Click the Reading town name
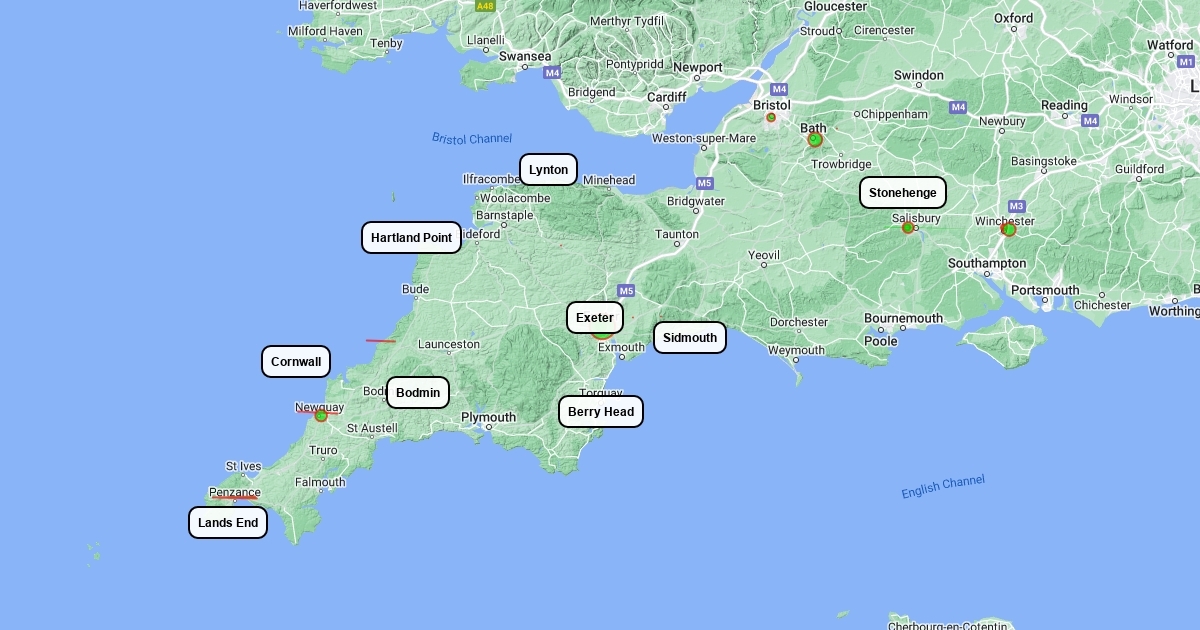 [x=1064, y=105]
